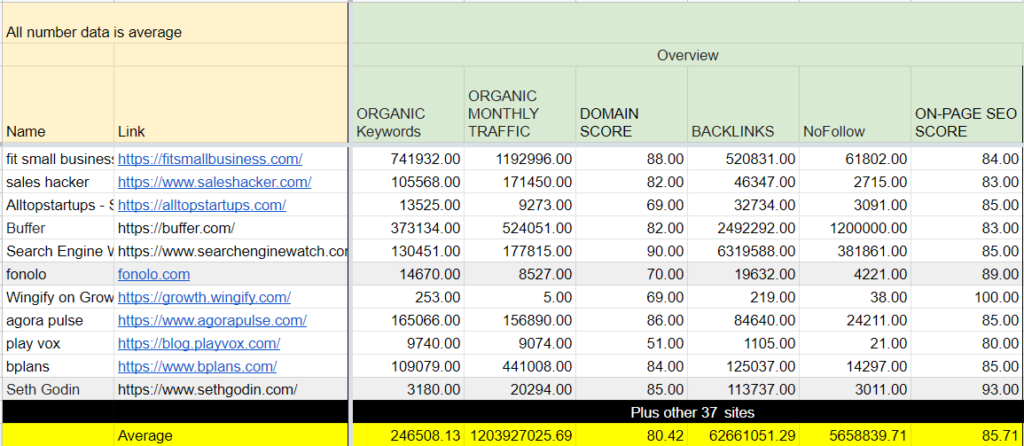Select the 'play vox' name cell
The image size is (1024, 446).
(x=57, y=343)
